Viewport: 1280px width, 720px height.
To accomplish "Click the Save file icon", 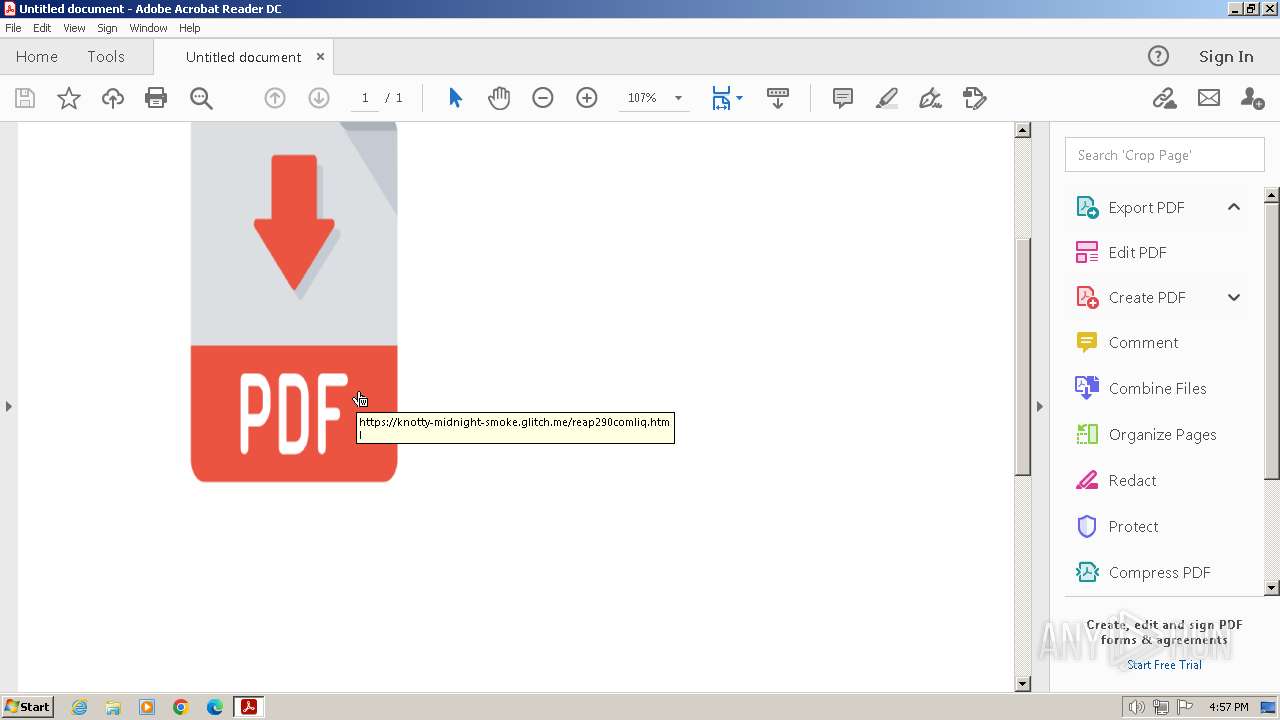I will click(x=25, y=98).
